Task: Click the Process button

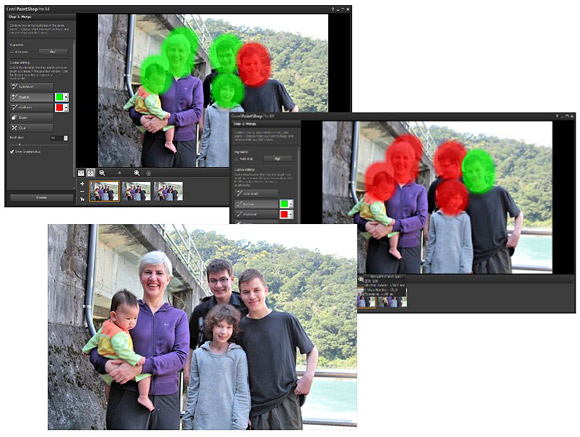Action: click(x=41, y=198)
